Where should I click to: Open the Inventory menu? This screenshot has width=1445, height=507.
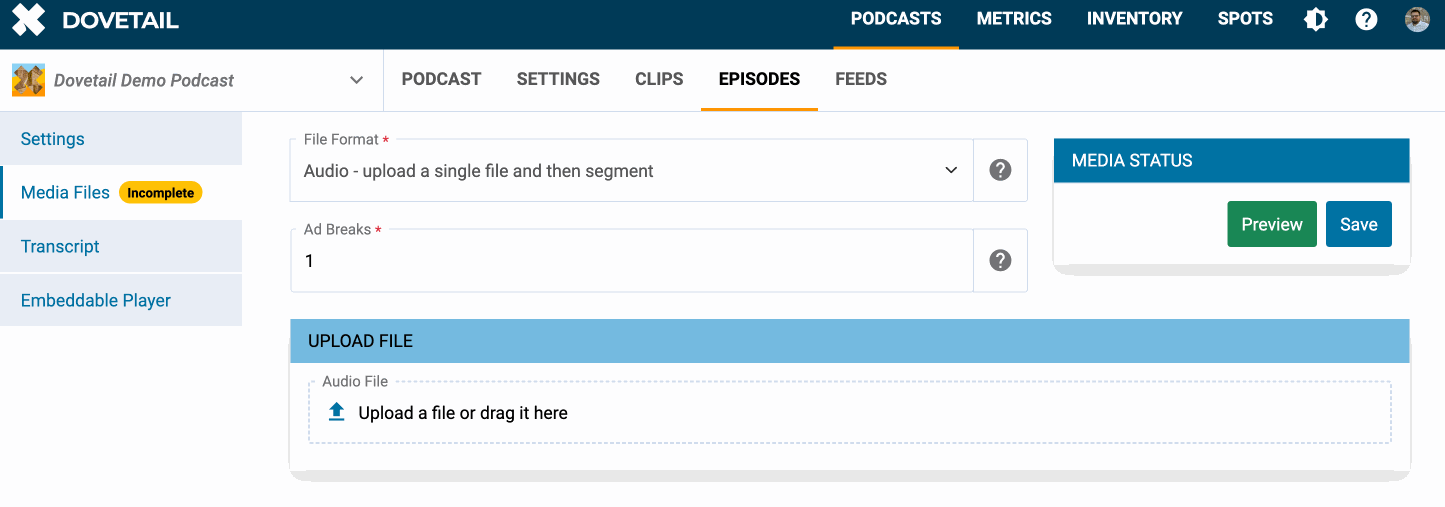click(1134, 19)
